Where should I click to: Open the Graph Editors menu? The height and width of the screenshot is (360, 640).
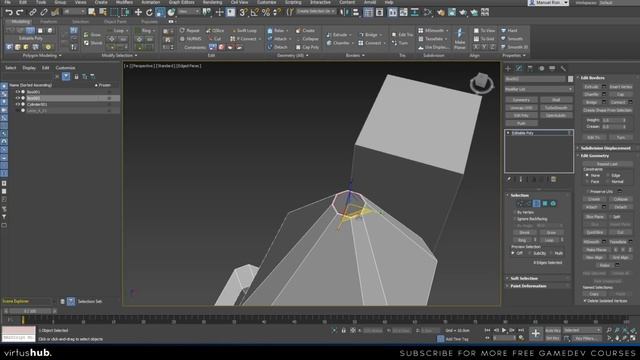181,2
